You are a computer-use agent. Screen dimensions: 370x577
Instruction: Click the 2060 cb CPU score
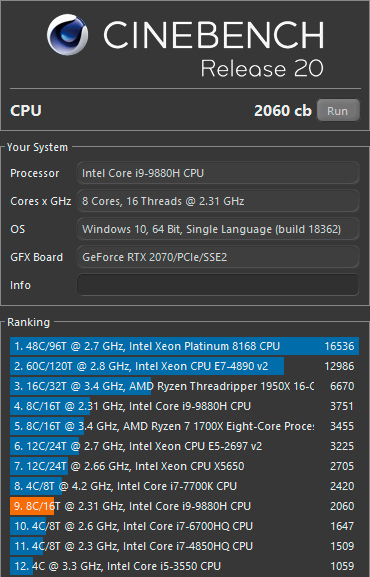pyautogui.click(x=283, y=110)
